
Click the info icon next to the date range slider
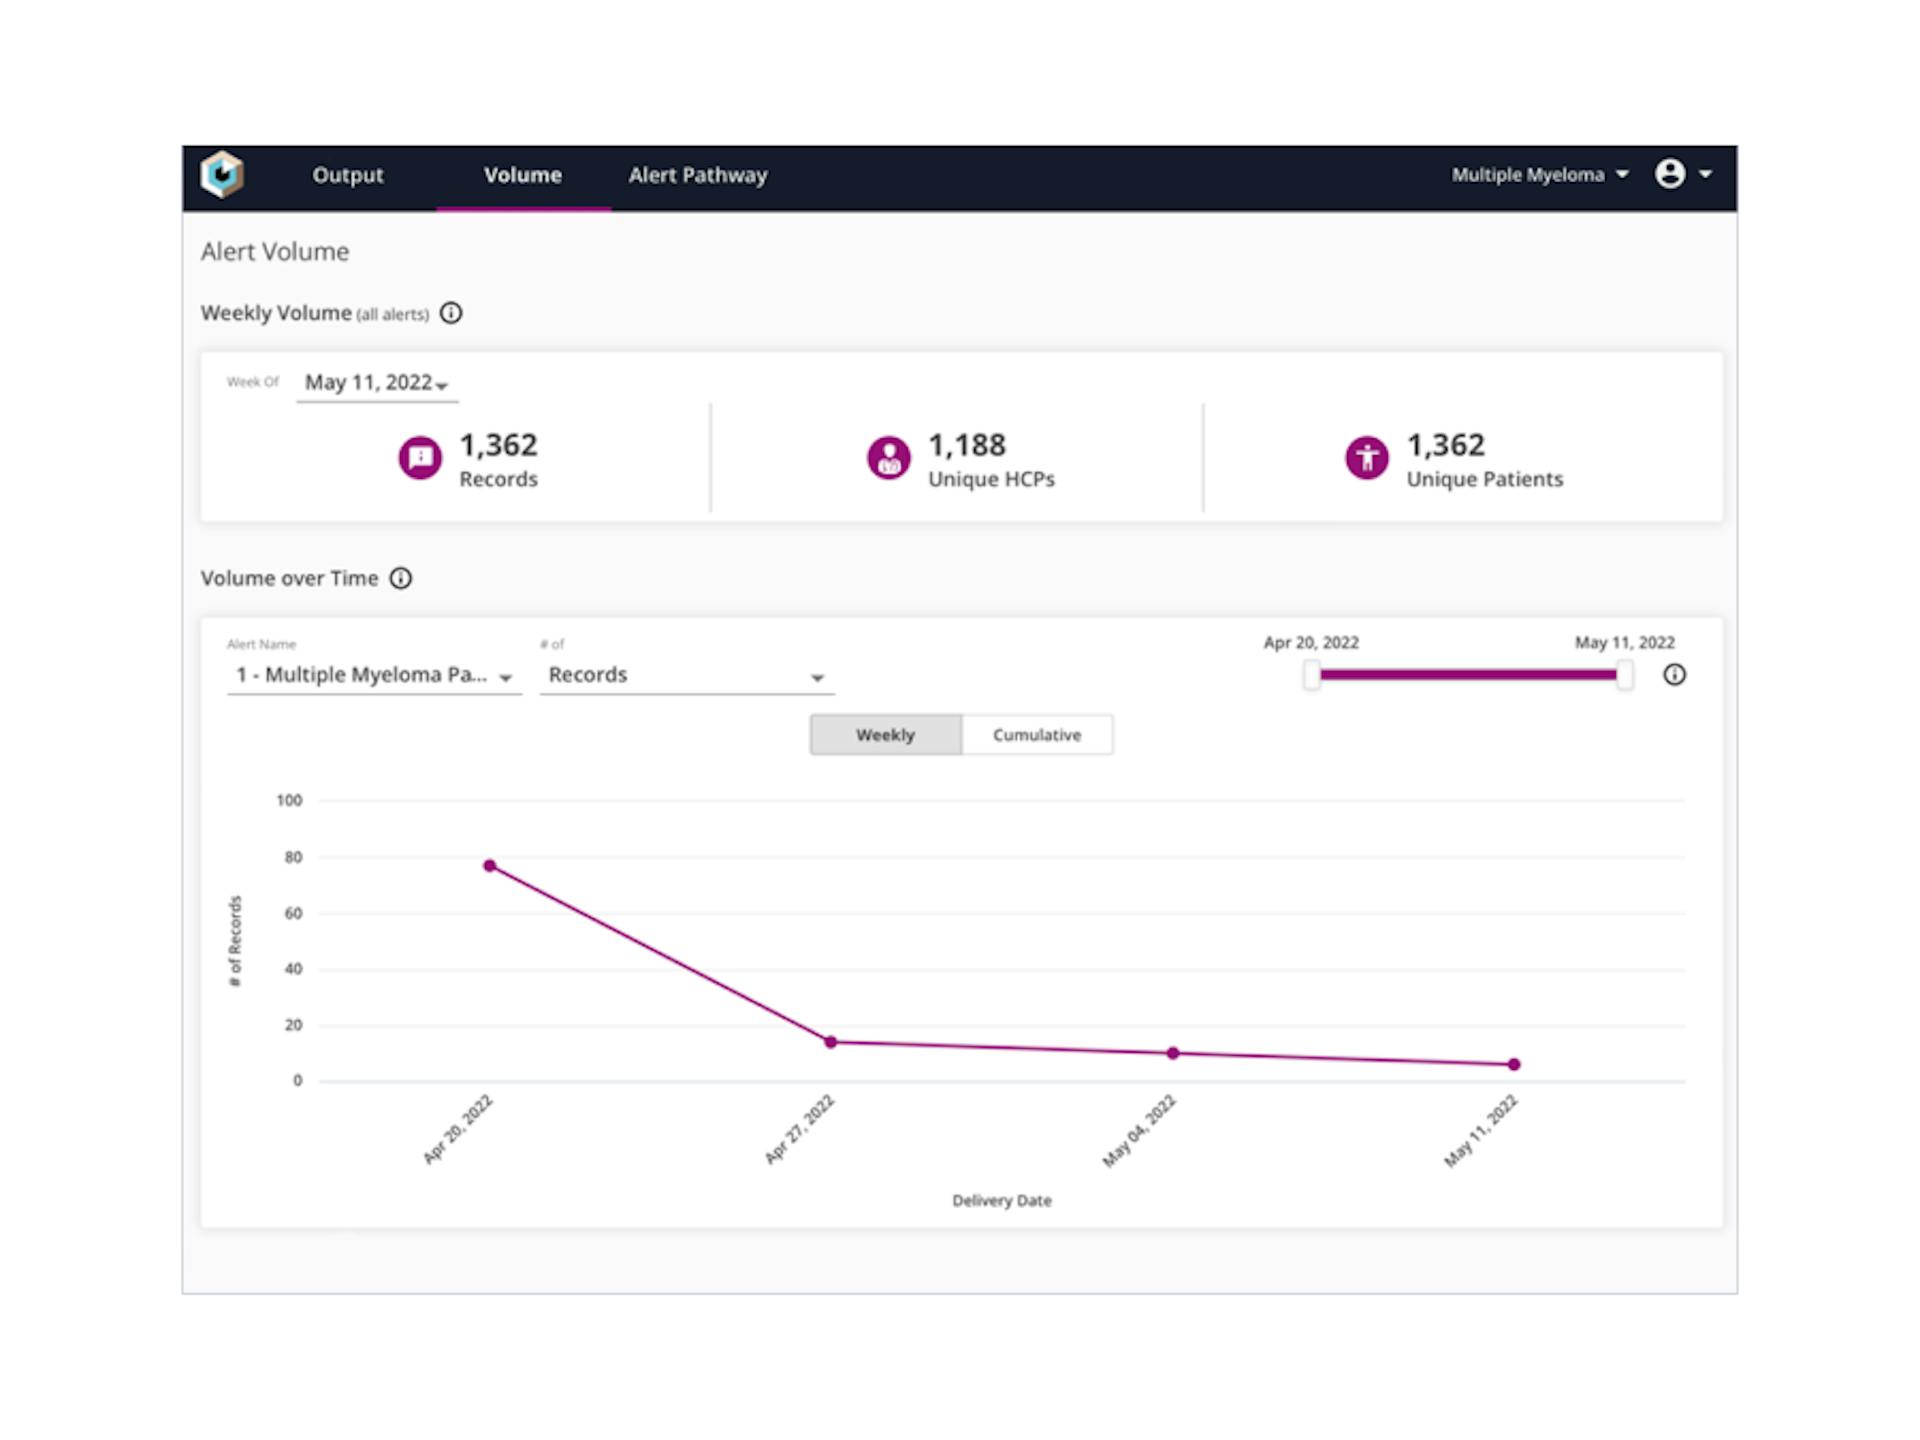point(1676,675)
